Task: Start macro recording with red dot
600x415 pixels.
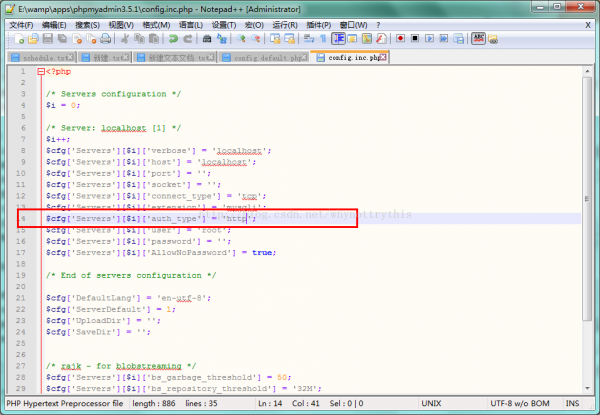Action: tap(400, 39)
